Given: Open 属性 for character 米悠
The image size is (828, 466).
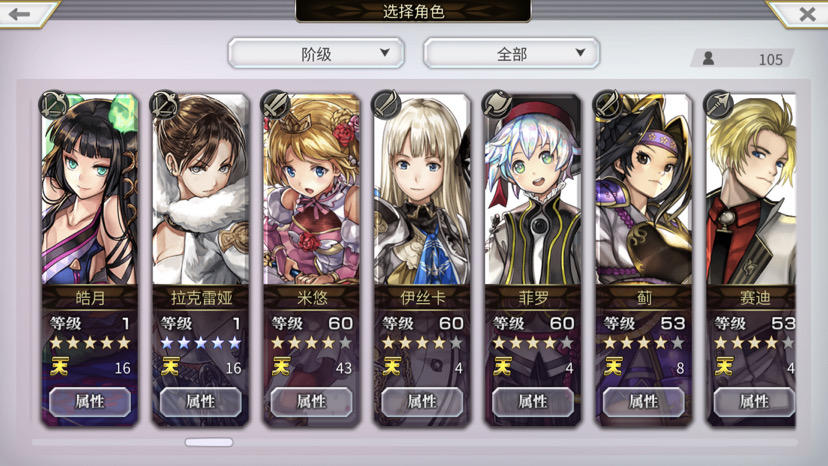Looking at the screenshot, I should [x=312, y=402].
